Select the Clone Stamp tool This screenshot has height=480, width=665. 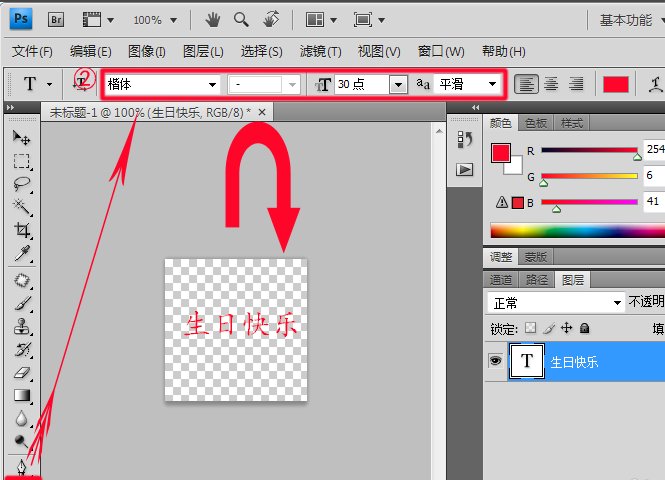pyautogui.click(x=22, y=327)
